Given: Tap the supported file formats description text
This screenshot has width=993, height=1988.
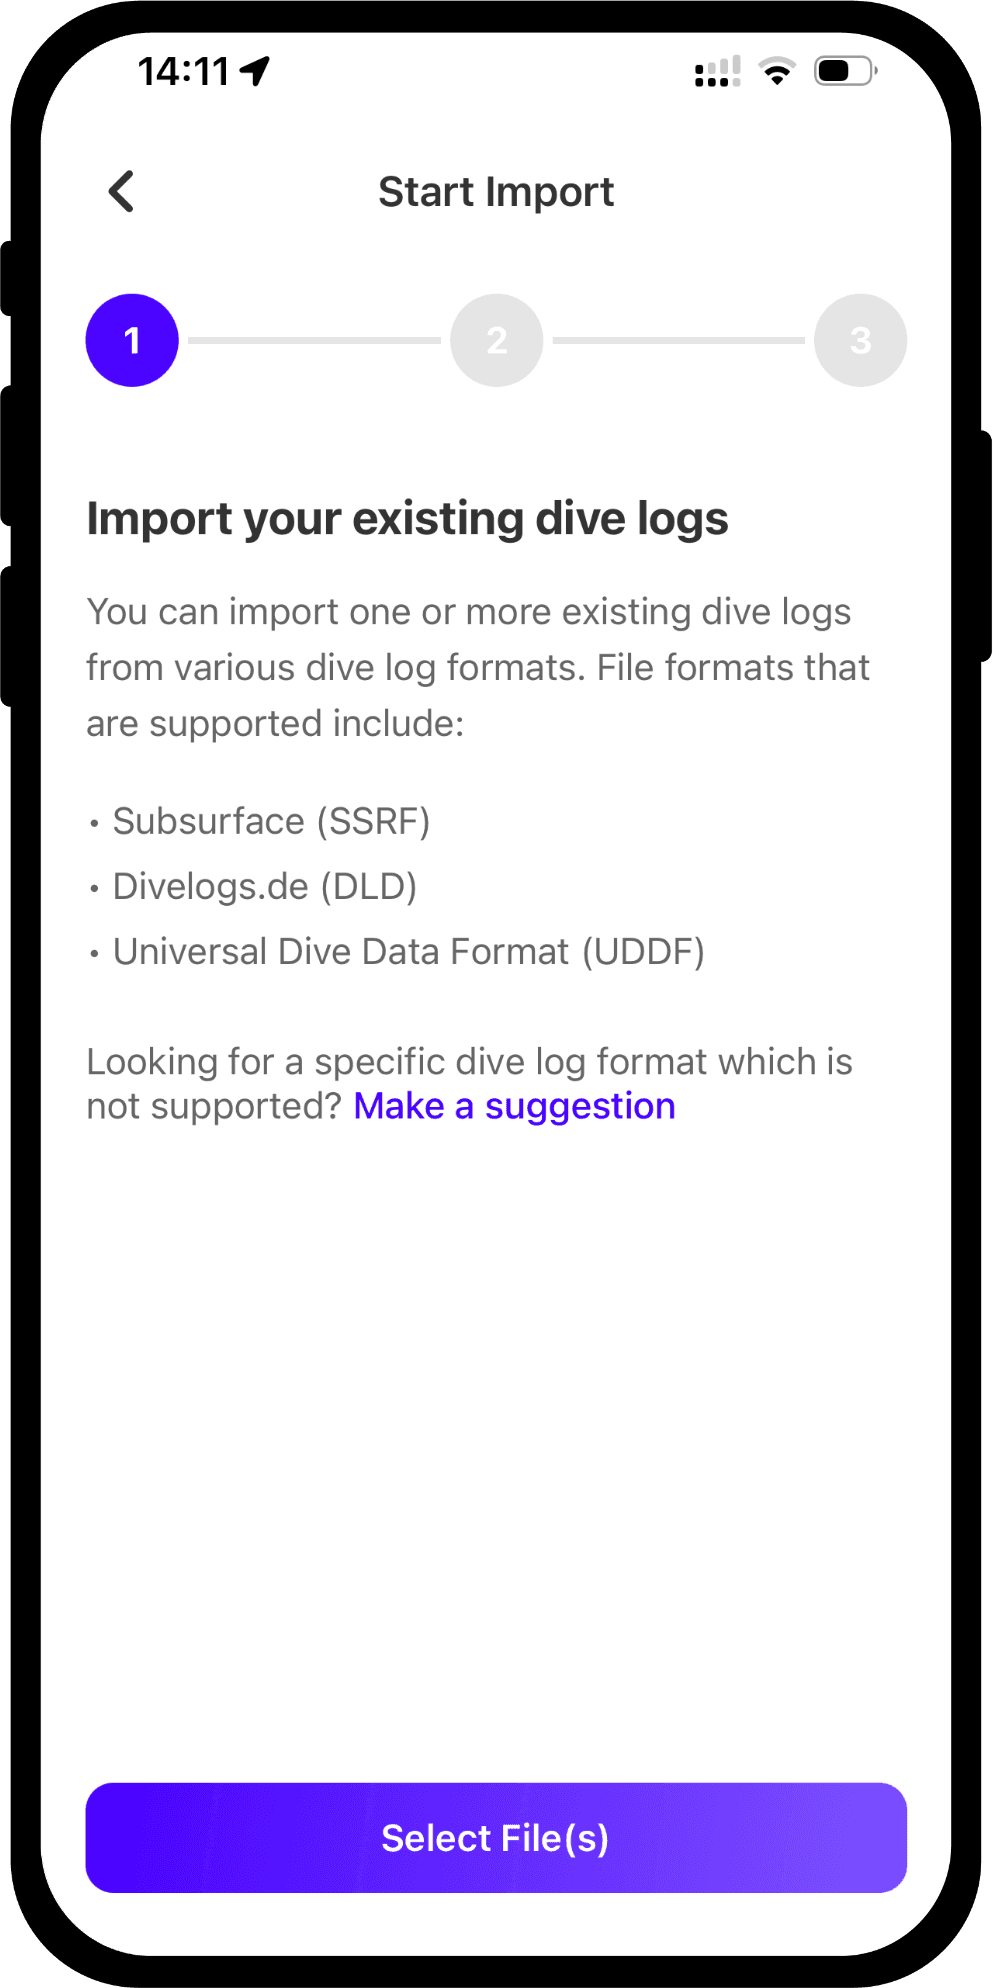Looking at the screenshot, I should [477, 666].
